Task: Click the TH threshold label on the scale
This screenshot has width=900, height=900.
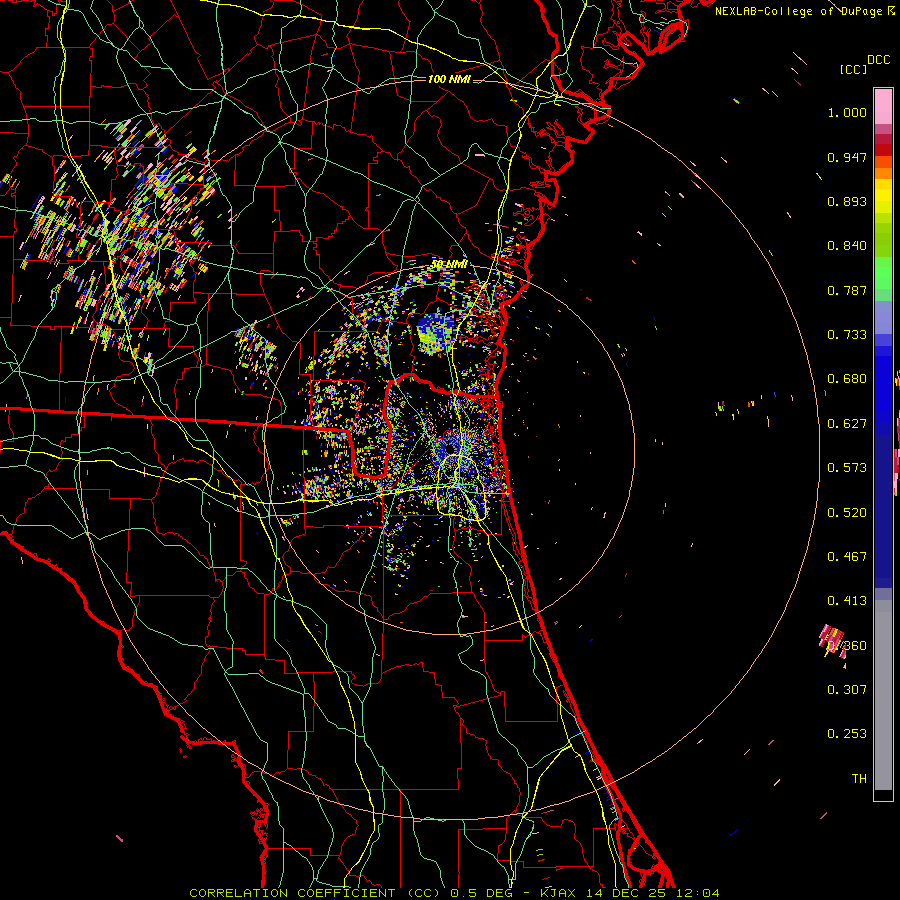Action: [x=859, y=779]
